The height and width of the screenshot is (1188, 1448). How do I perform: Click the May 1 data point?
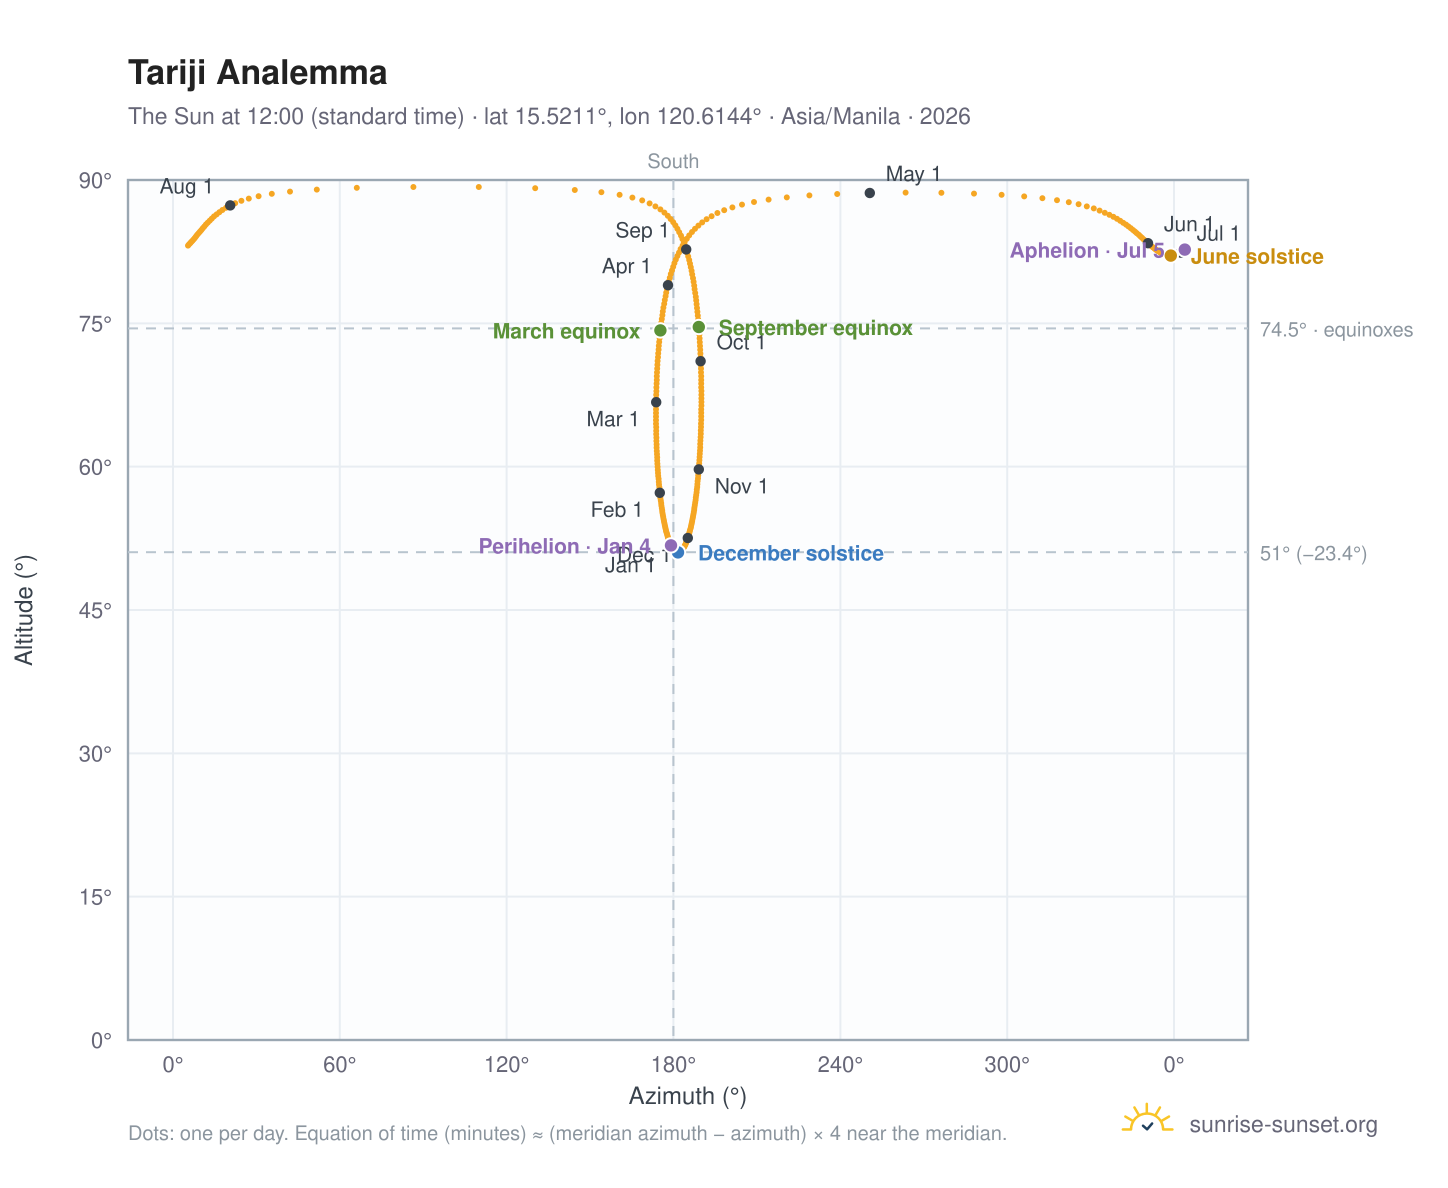click(x=870, y=193)
